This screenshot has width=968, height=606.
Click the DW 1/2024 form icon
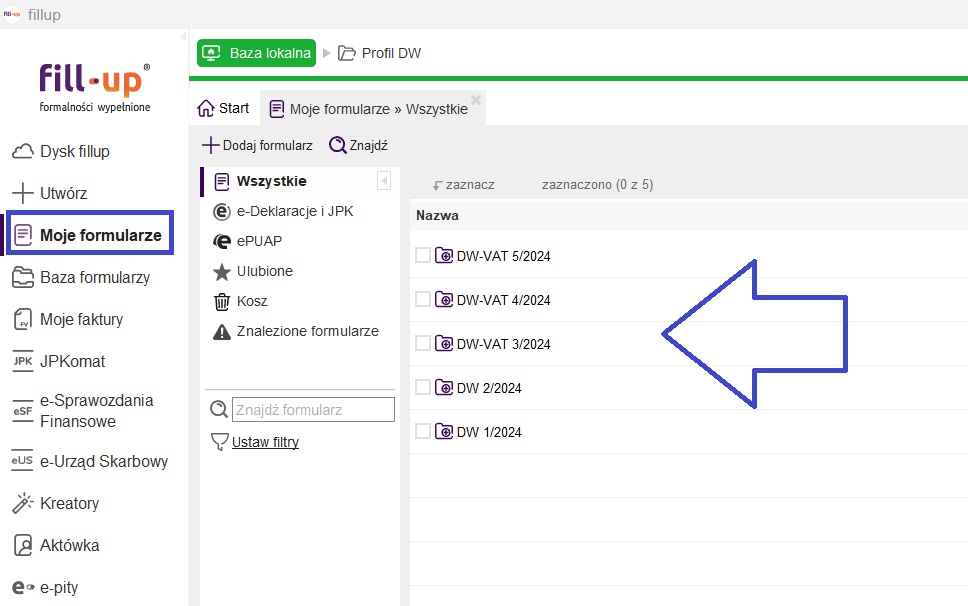444,431
